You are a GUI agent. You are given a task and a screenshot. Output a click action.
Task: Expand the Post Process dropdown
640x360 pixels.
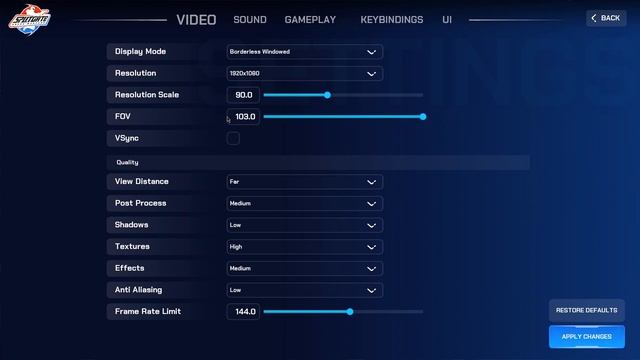point(304,203)
